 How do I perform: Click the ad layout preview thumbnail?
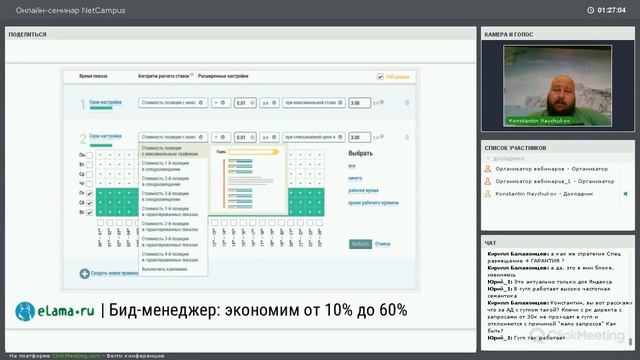pyautogui.click(x=247, y=180)
